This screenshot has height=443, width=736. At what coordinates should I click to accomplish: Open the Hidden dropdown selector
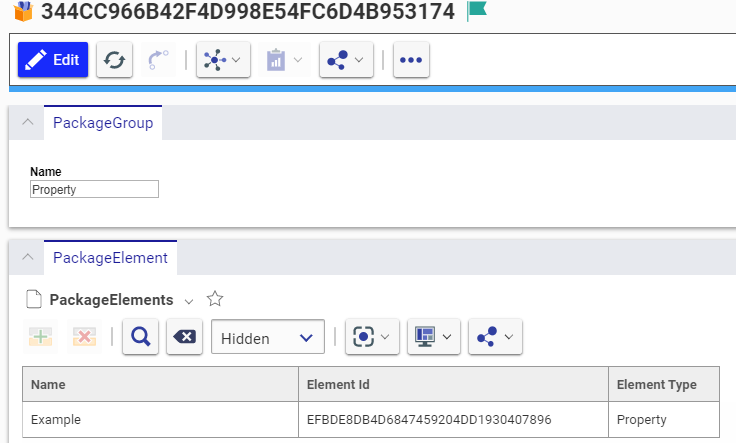267,338
